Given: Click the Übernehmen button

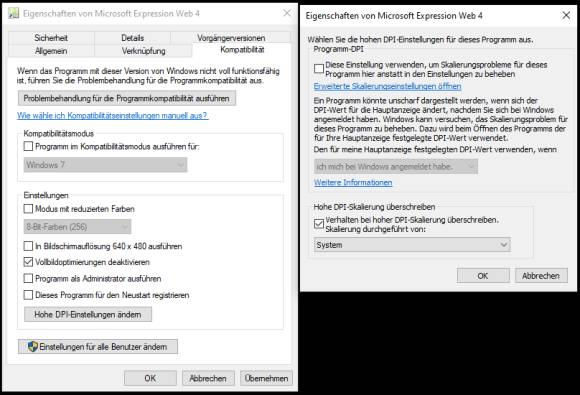Looking at the screenshot, I should click(x=266, y=378).
